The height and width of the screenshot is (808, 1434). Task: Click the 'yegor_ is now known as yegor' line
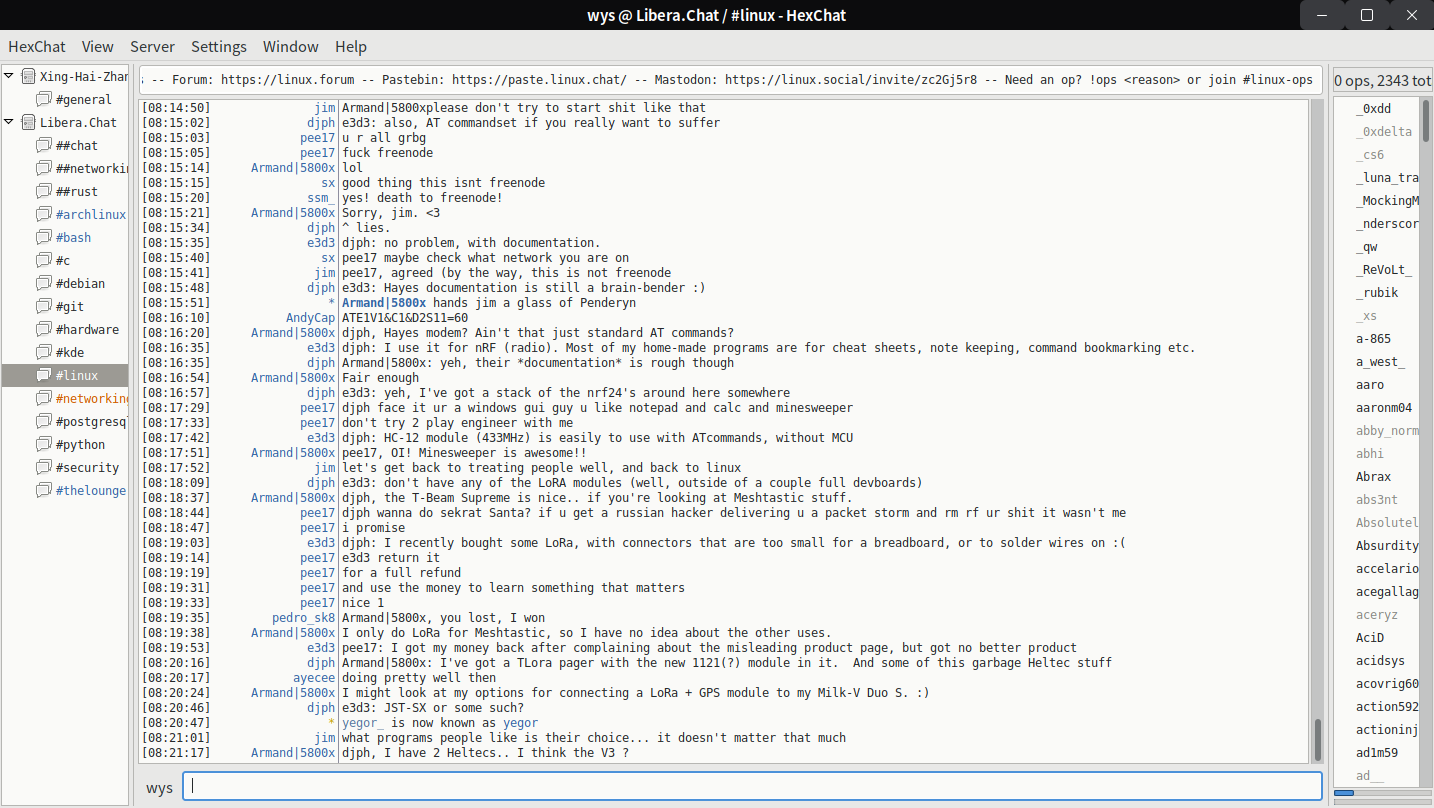click(440, 723)
